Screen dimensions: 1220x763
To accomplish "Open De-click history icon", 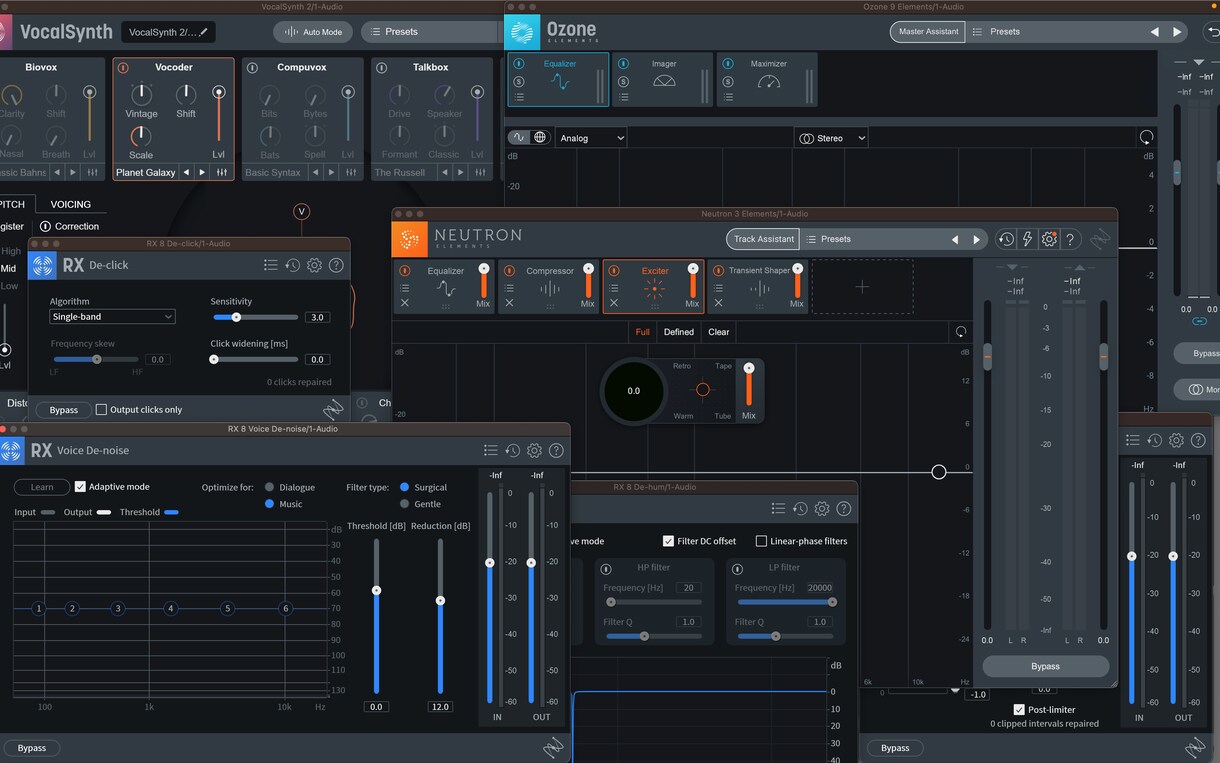I will click(x=292, y=265).
